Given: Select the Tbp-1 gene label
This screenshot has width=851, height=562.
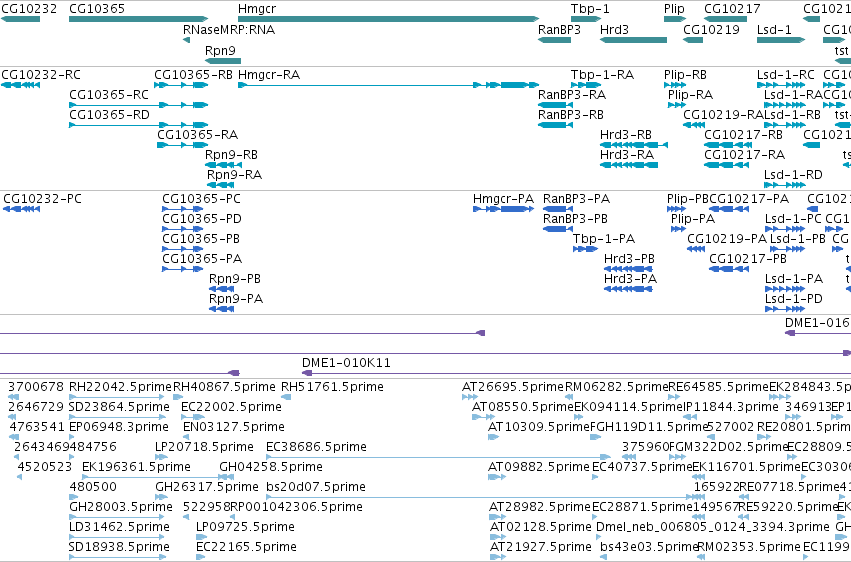Looking at the screenshot, I should [x=590, y=9].
